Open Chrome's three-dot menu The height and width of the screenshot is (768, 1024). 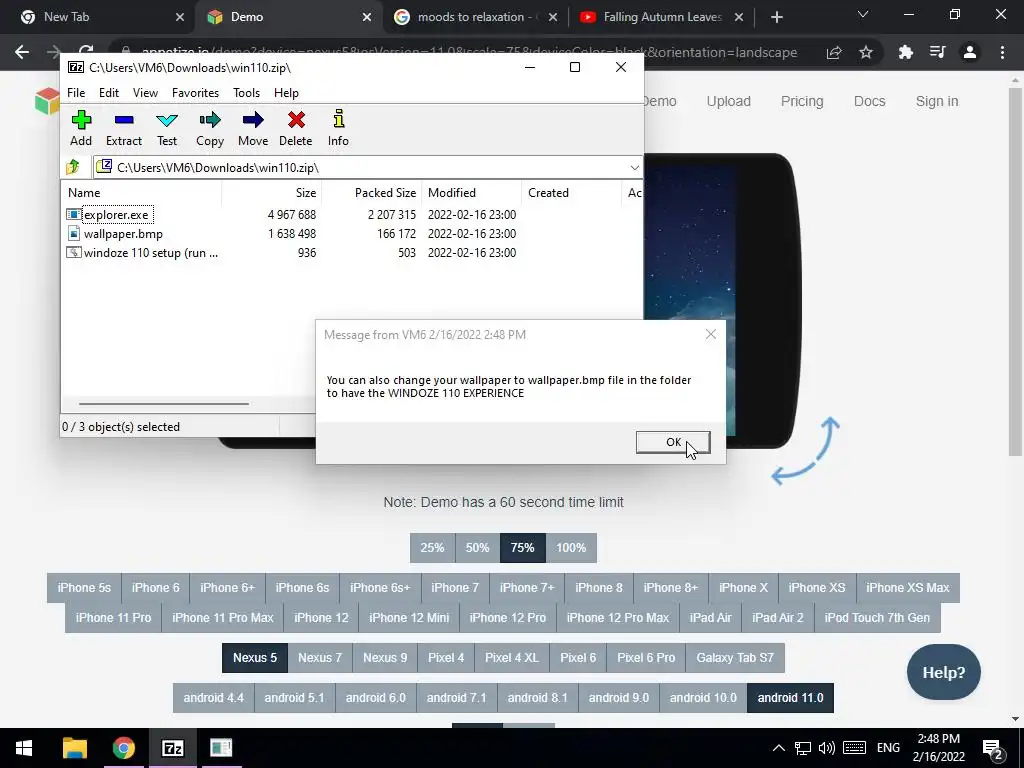pos(1002,52)
